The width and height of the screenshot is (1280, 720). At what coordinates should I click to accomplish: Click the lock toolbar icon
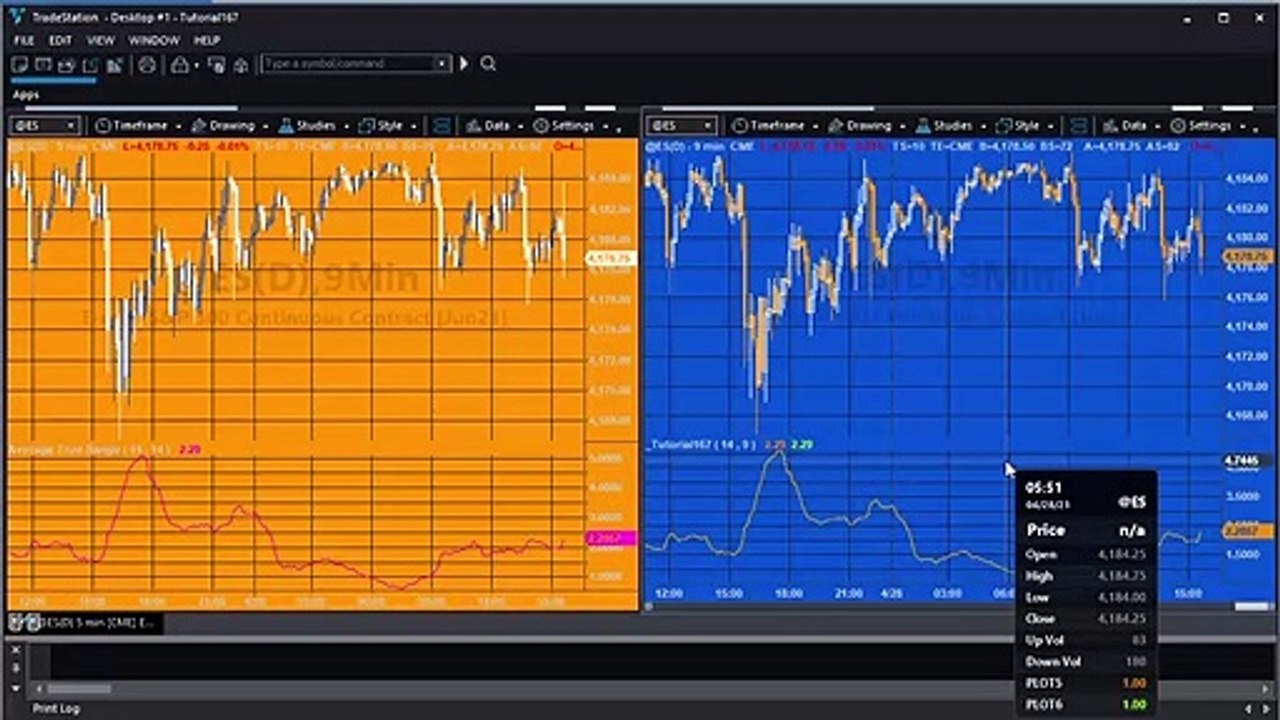180,65
